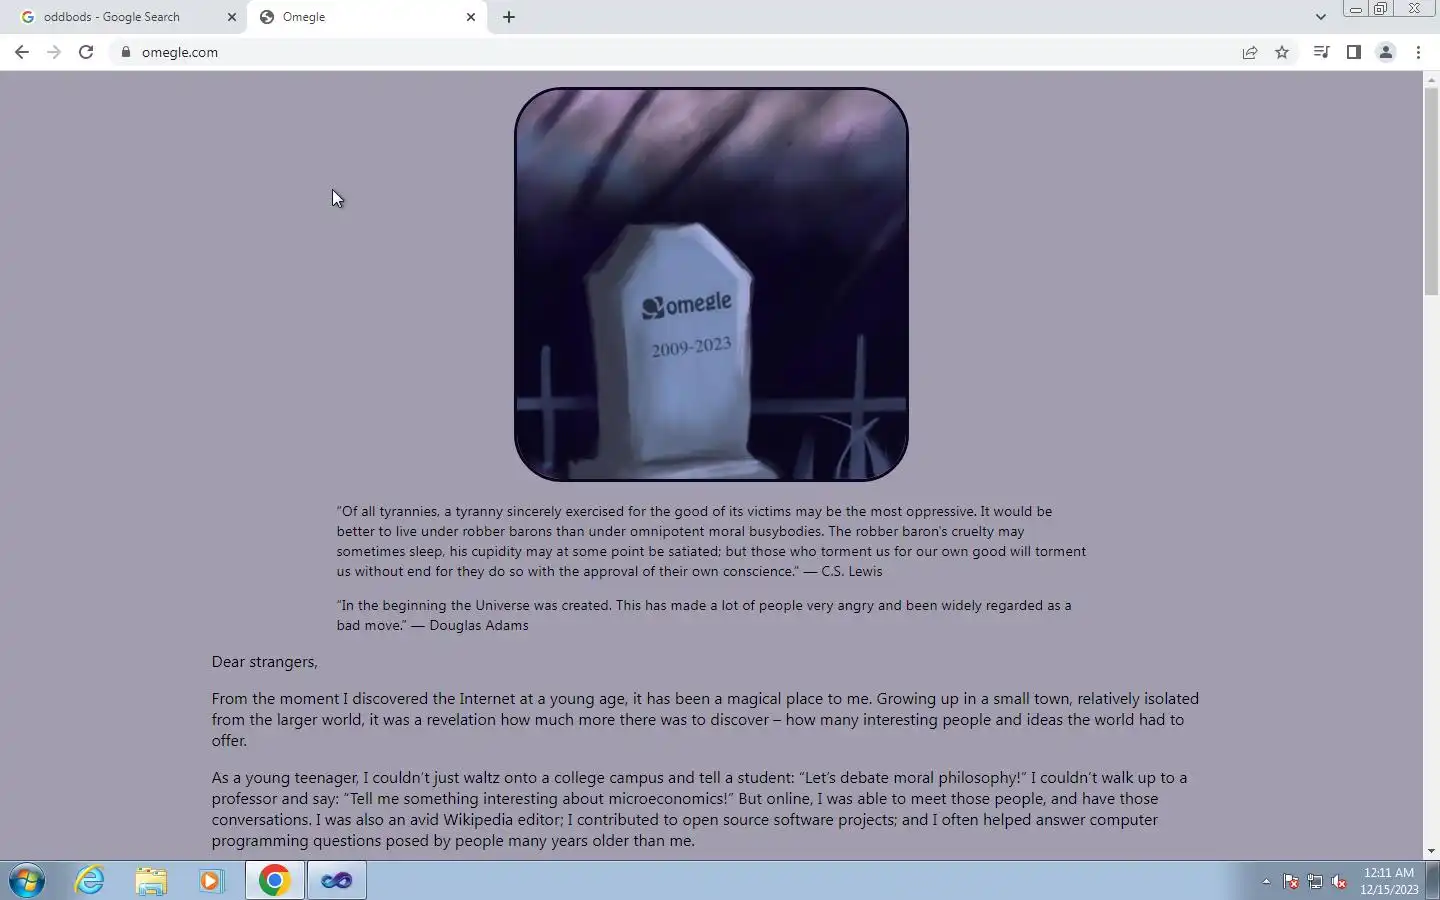The image size is (1440, 900).
Task: Click the muted volume tray icon
Action: (x=1340, y=882)
